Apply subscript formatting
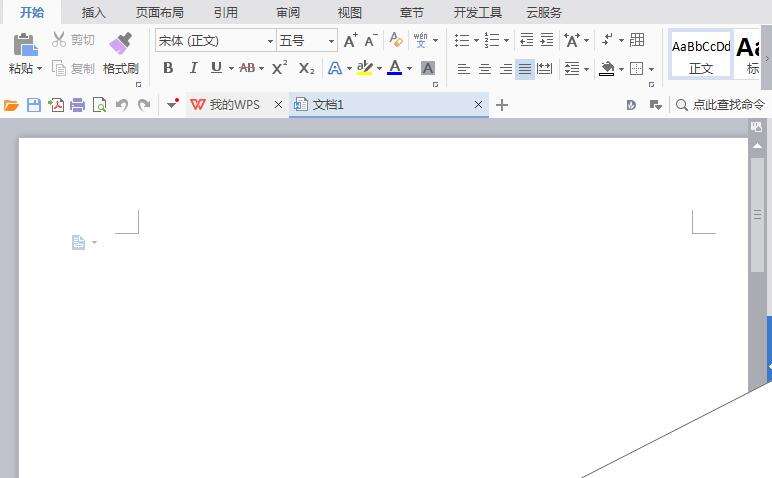The height and width of the screenshot is (478, 772). pyautogui.click(x=306, y=68)
